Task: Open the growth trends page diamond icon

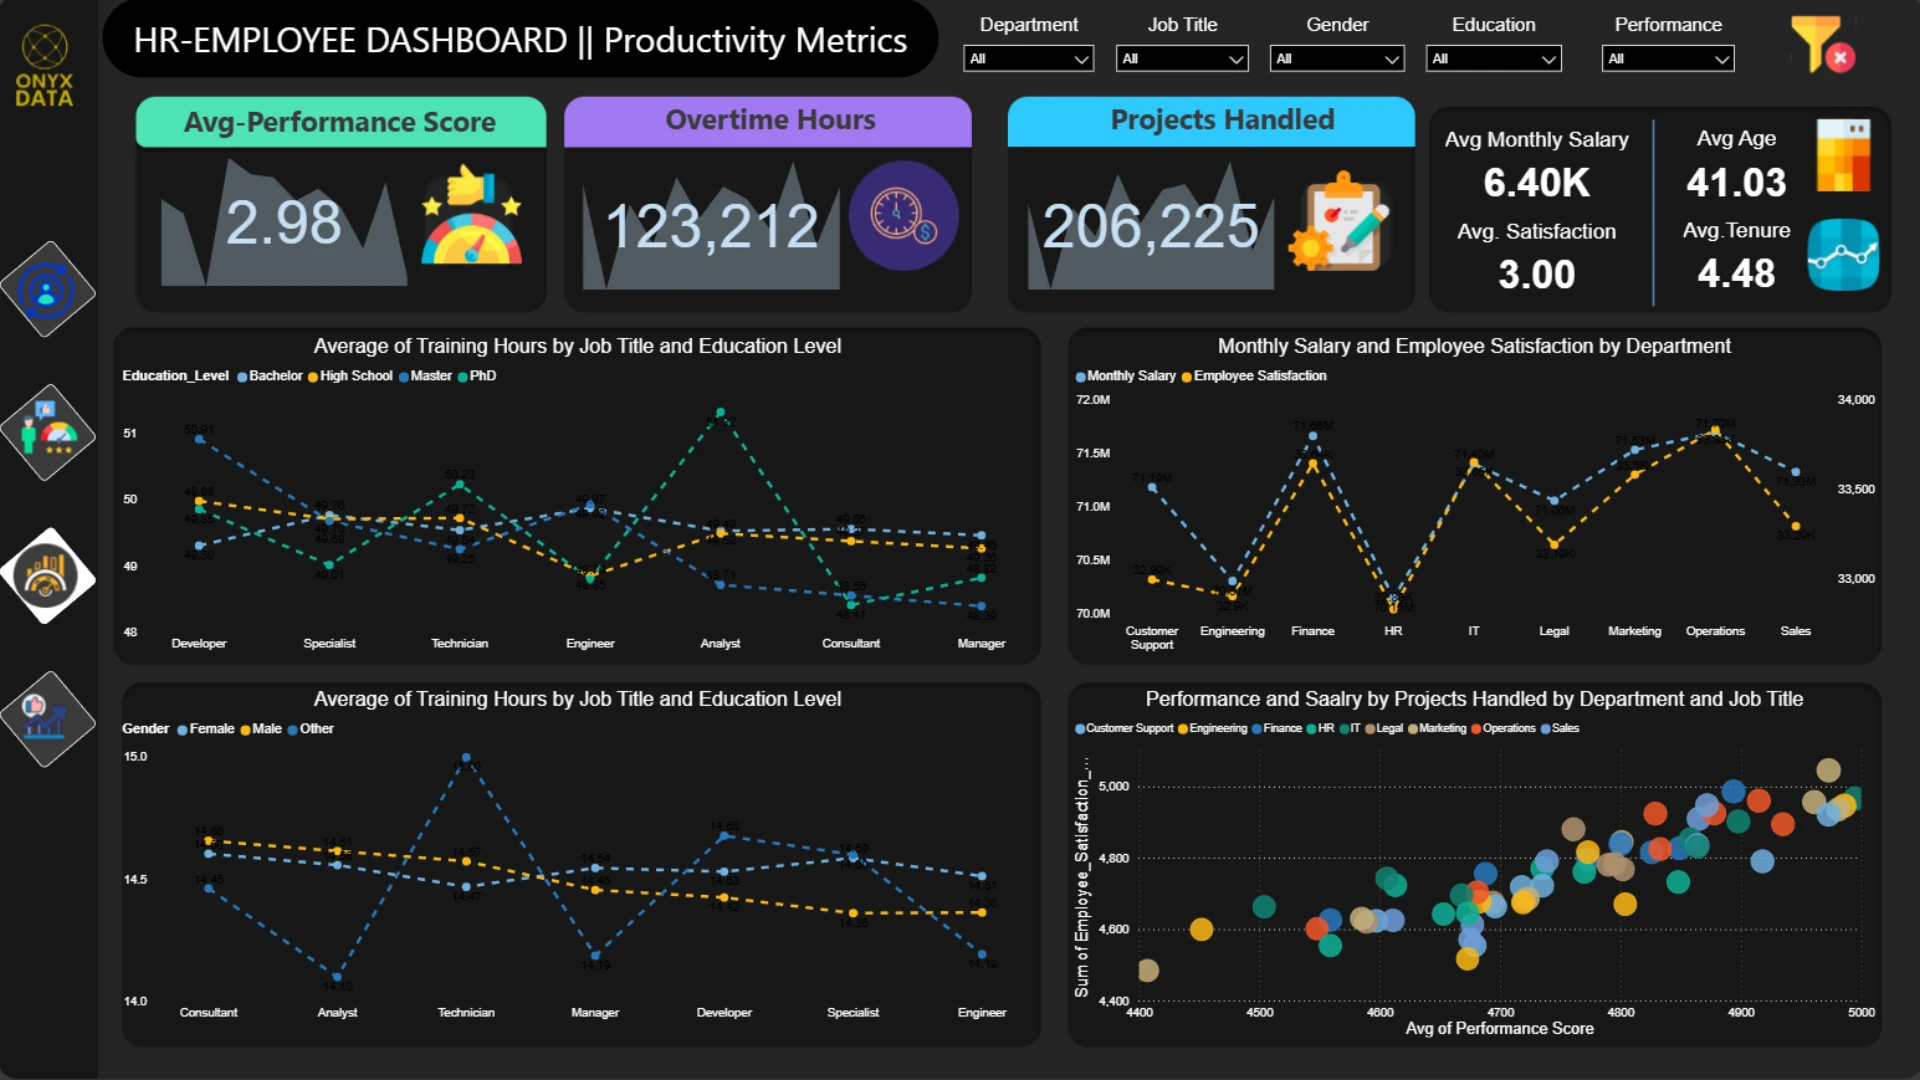Action: point(47,719)
